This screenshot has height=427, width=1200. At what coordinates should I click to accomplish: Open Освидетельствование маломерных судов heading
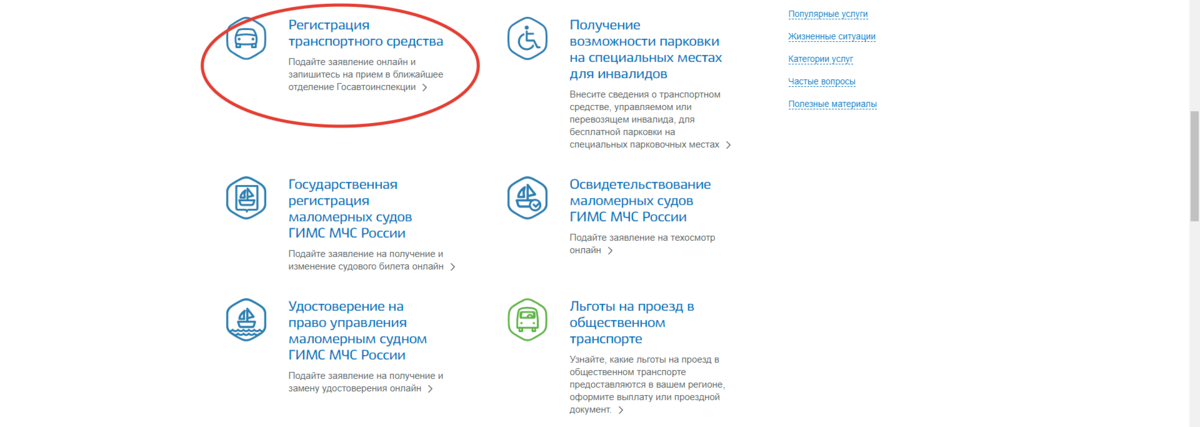tap(640, 201)
